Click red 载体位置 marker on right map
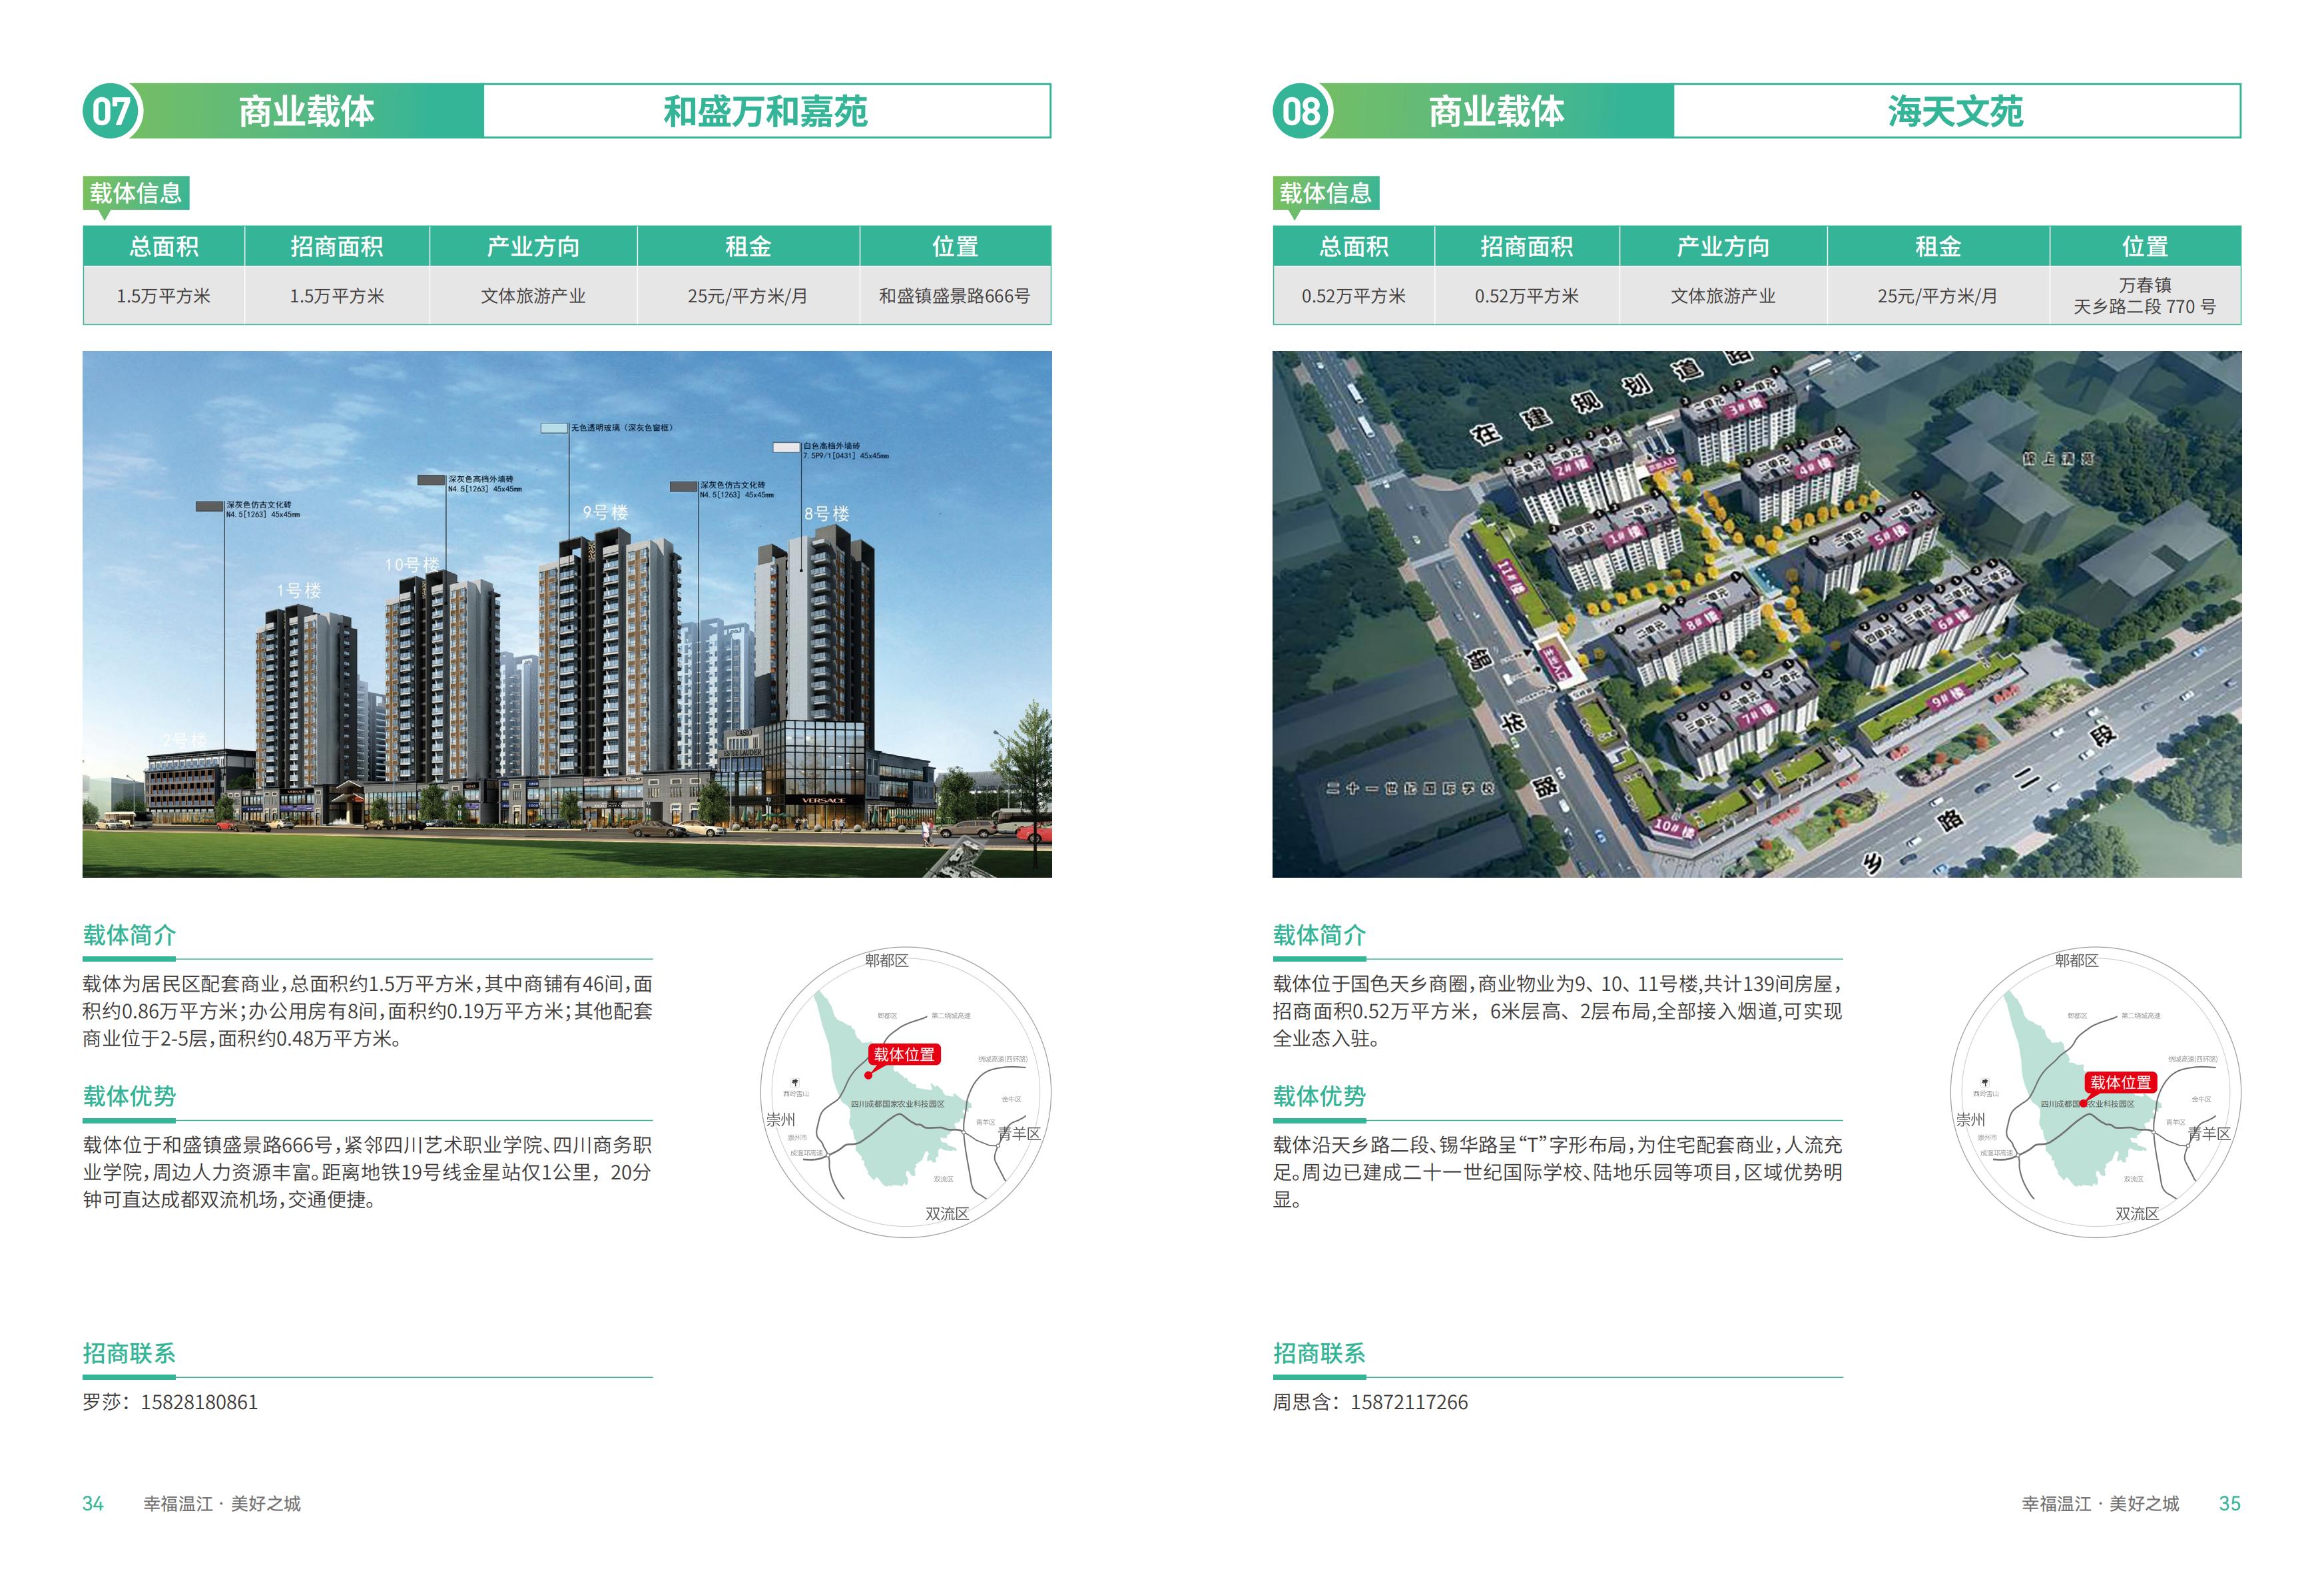The height and width of the screenshot is (1577, 2324). click(x=2120, y=1083)
